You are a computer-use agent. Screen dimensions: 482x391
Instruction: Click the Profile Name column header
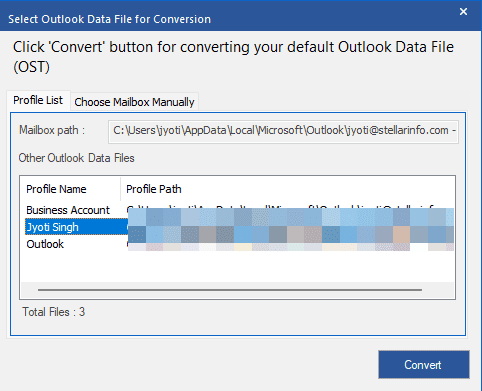(x=70, y=189)
